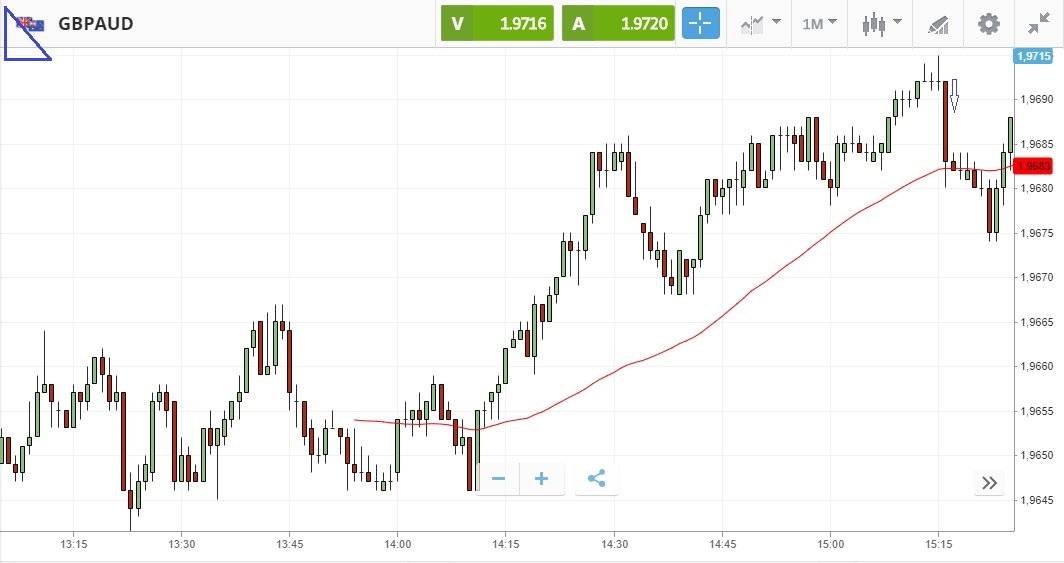Click the blue down arrow marker
Image resolution: width=1064 pixels, height=563 pixels.
tap(954, 96)
